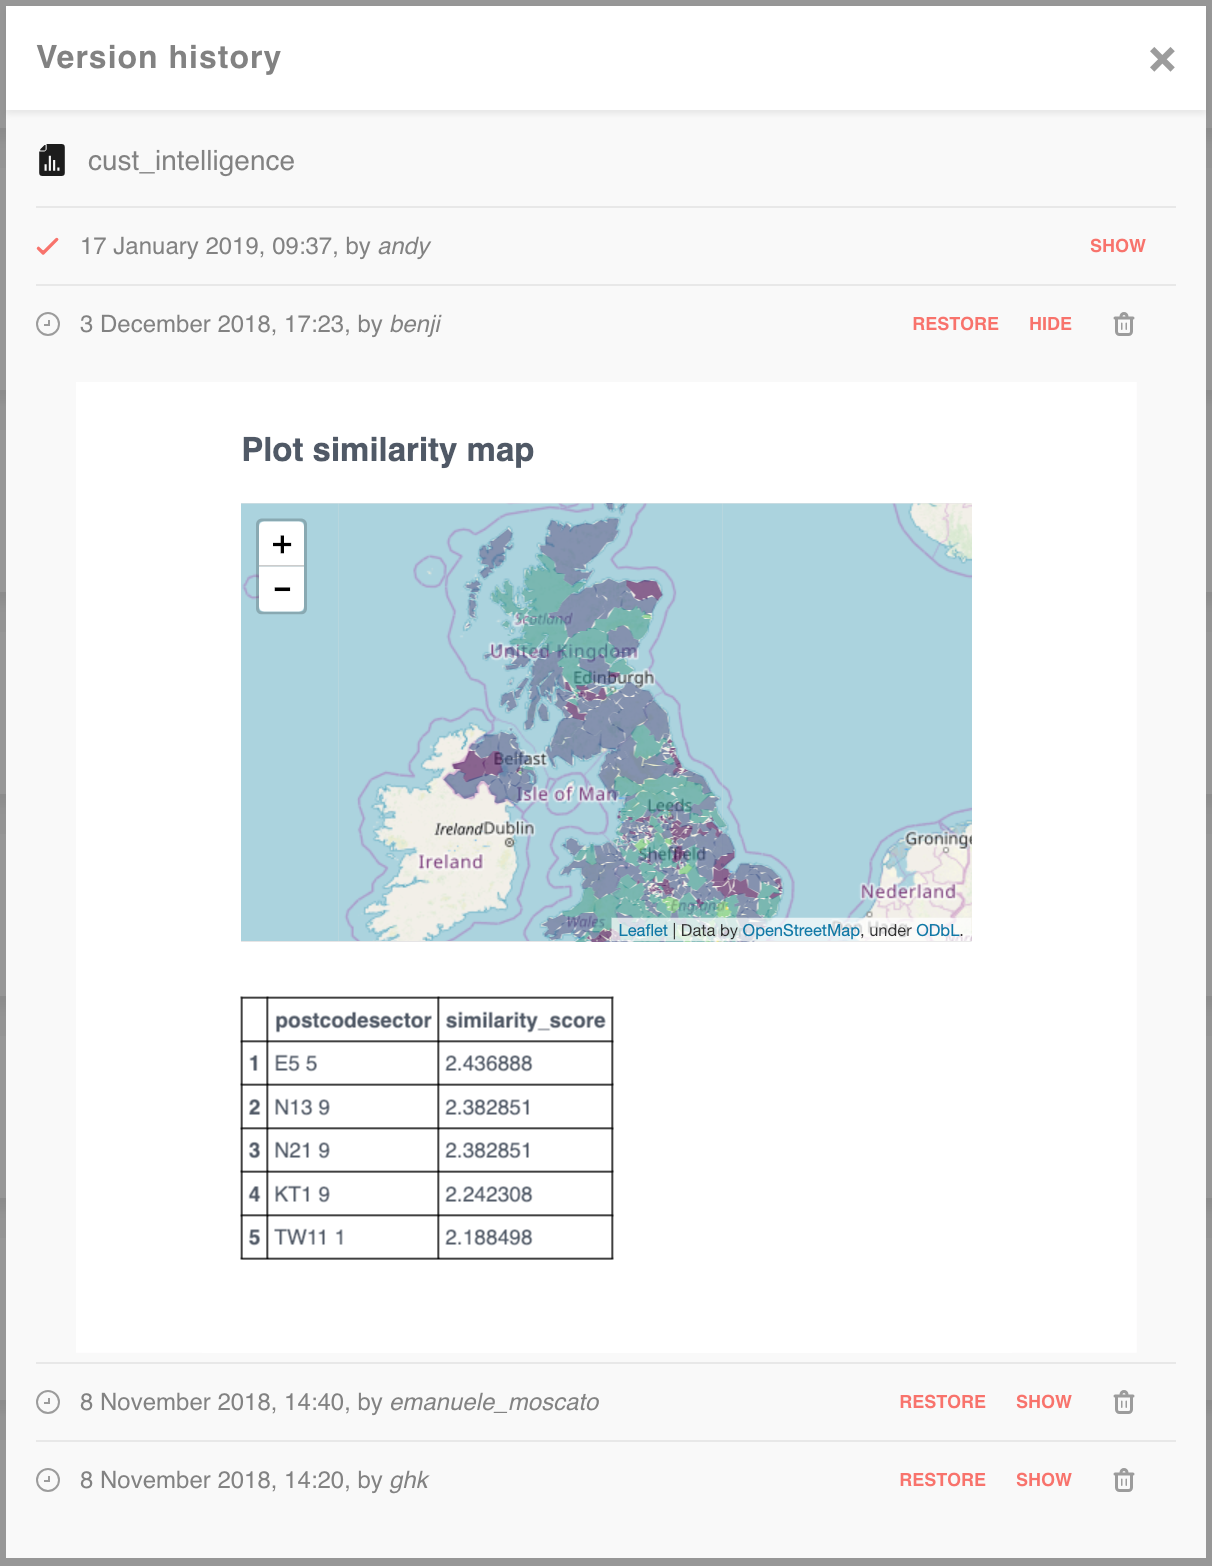Image resolution: width=1212 pixels, height=1566 pixels.
Task: Open the Leaflet attribution link
Action: [x=642, y=930]
